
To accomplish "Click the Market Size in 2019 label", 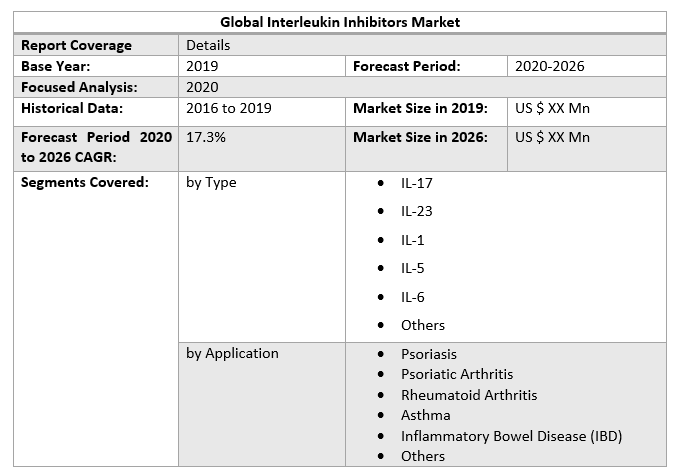I will [x=420, y=108].
